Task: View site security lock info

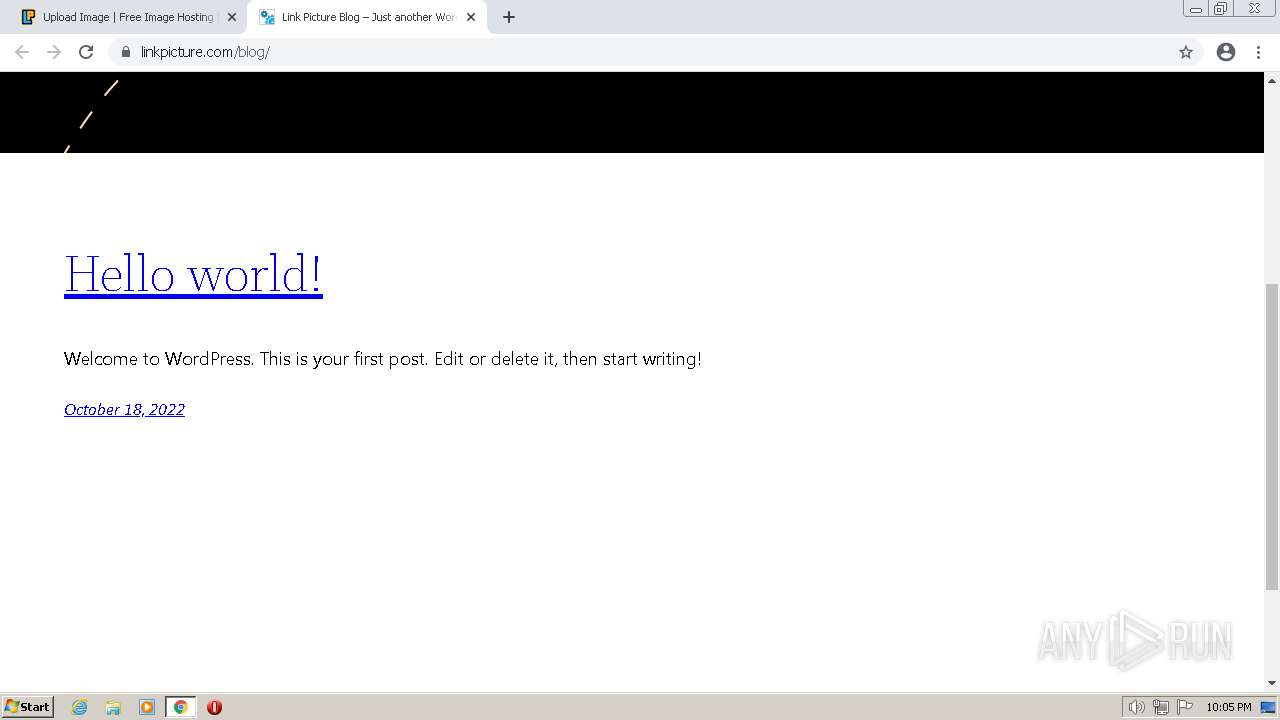Action: (x=126, y=52)
